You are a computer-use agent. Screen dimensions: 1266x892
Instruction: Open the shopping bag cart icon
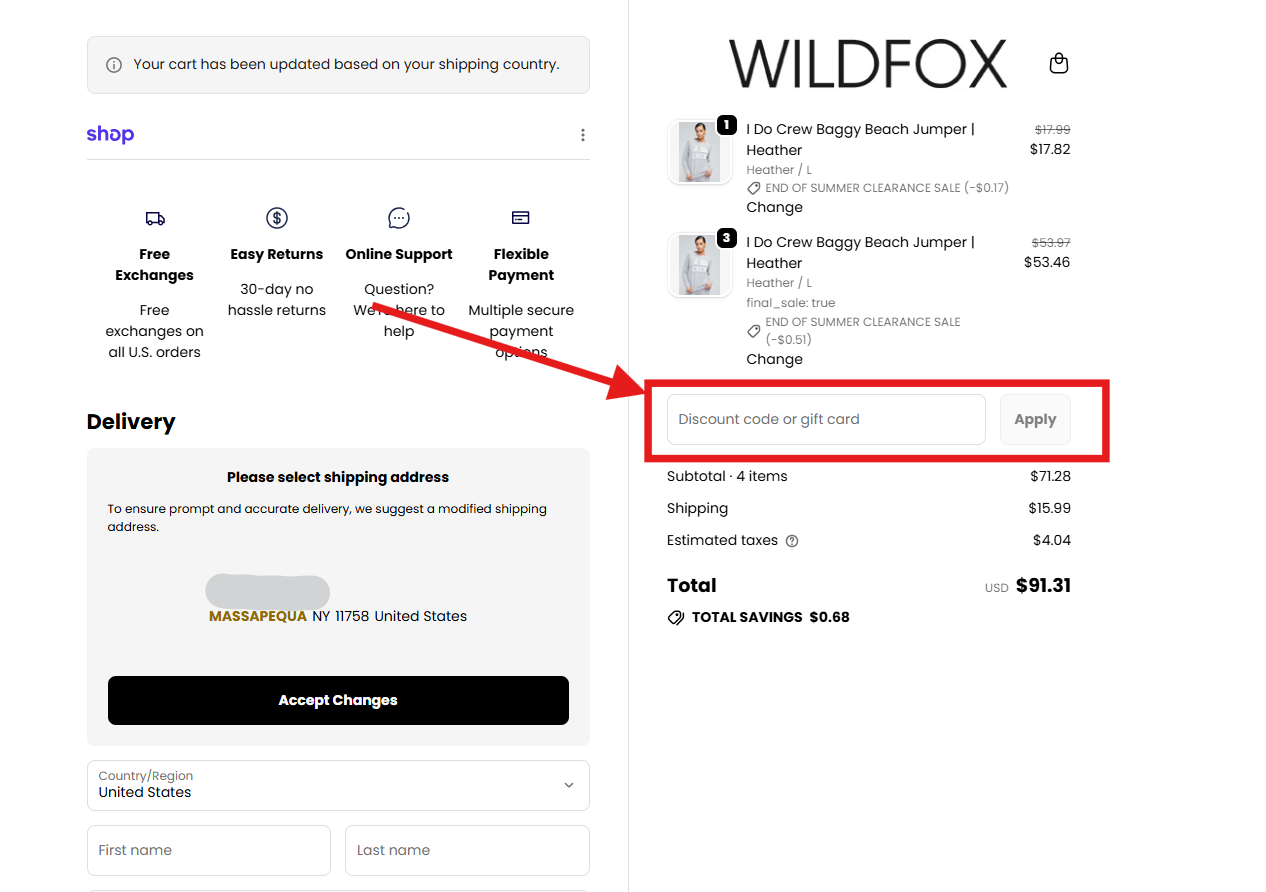point(1059,64)
